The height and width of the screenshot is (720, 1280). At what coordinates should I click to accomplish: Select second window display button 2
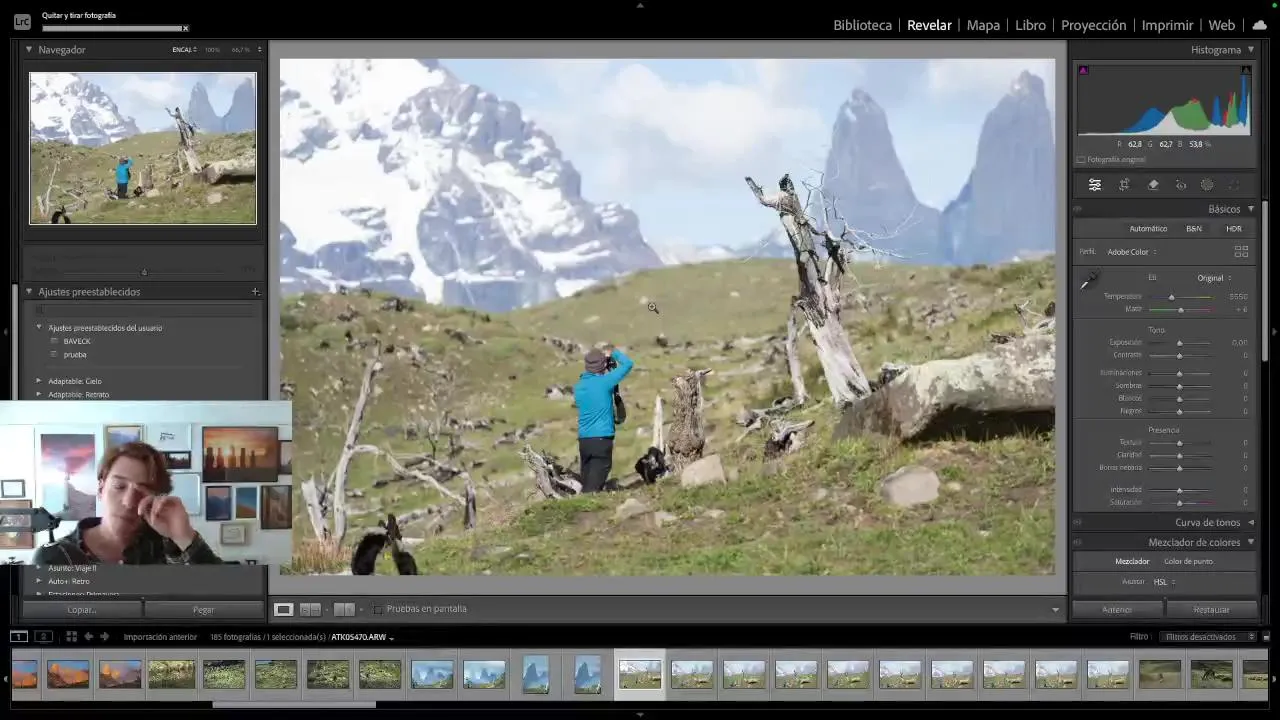click(x=43, y=636)
